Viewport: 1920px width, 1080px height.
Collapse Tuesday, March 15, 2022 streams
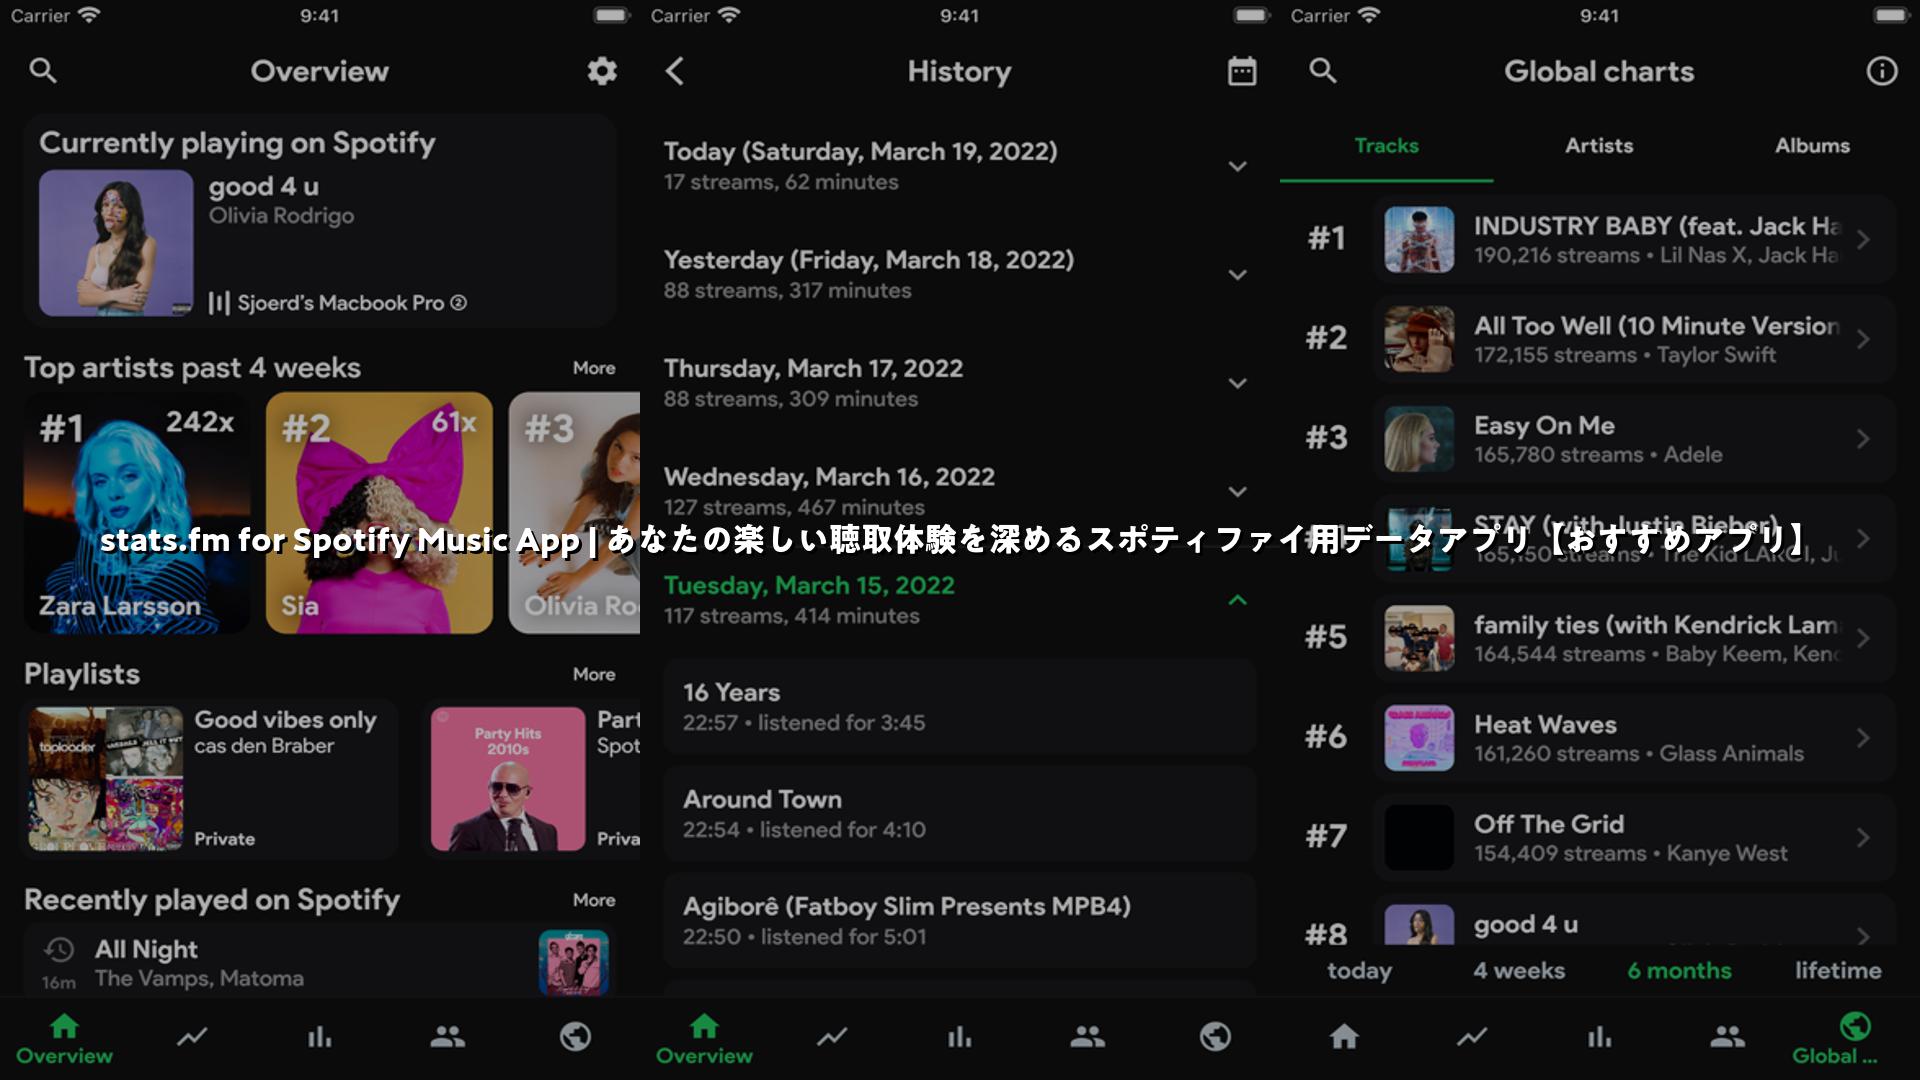tap(1238, 600)
